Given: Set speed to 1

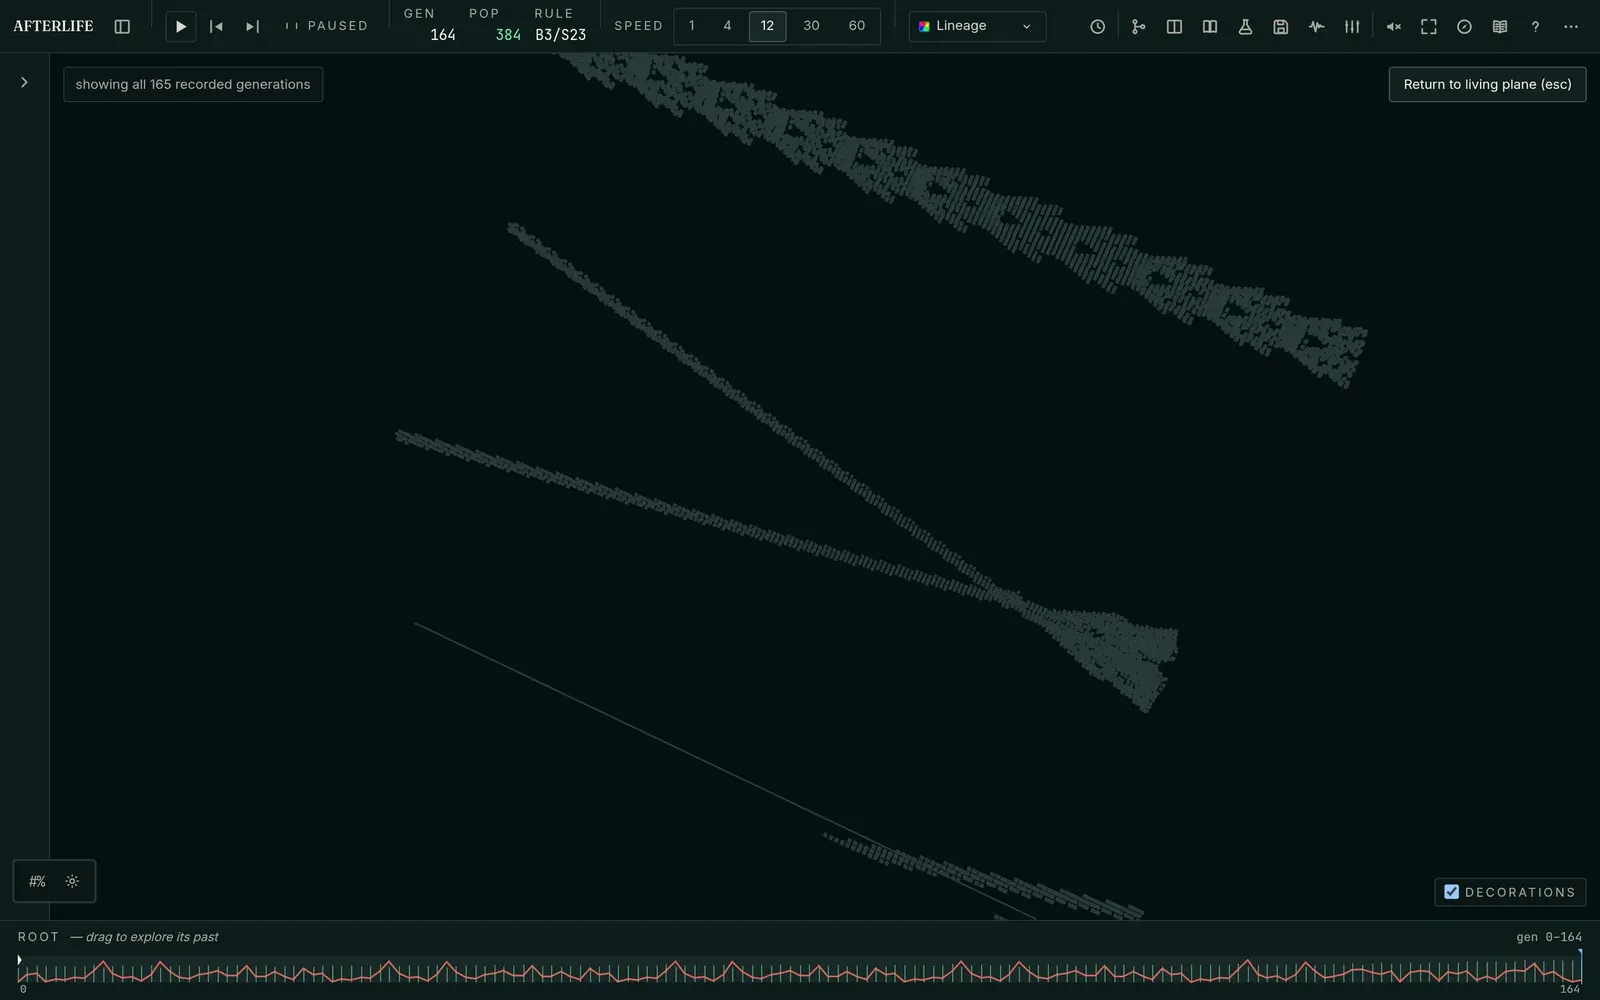Looking at the screenshot, I should tap(691, 26).
